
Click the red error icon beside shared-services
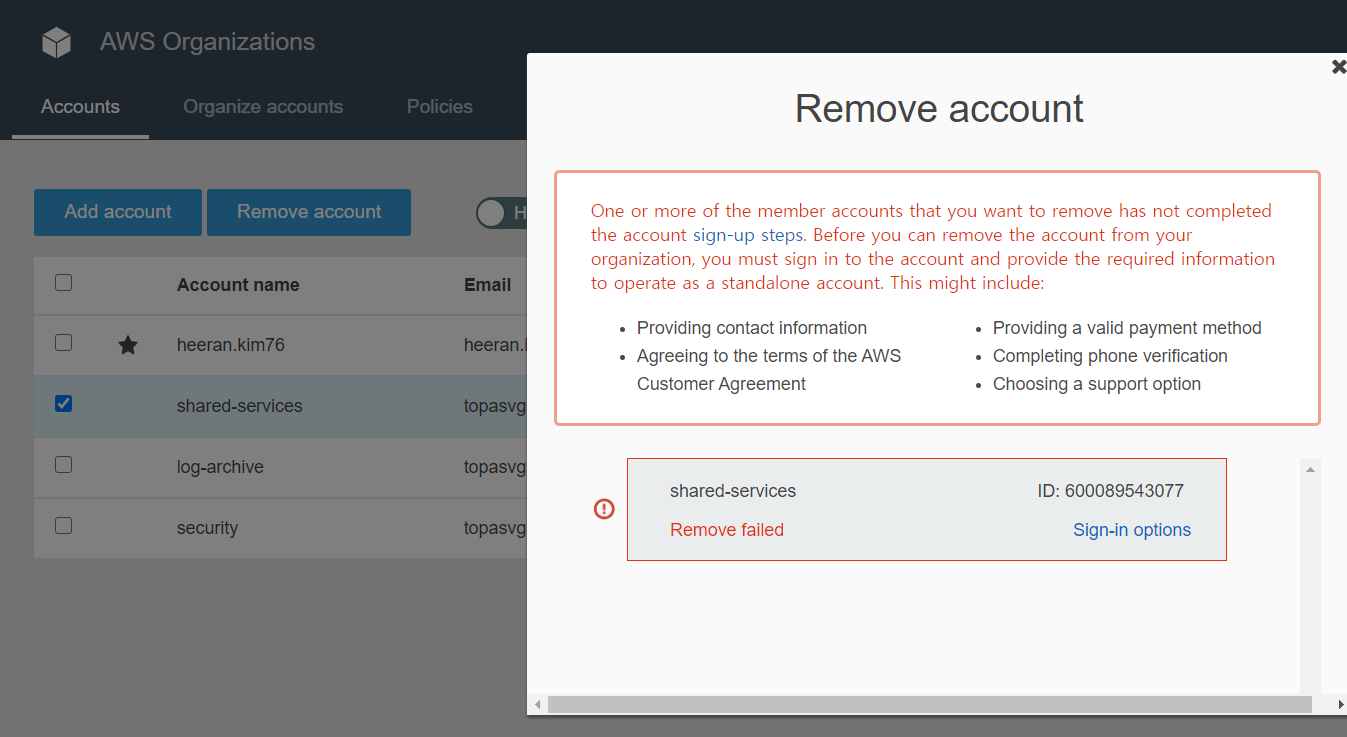[x=604, y=509]
